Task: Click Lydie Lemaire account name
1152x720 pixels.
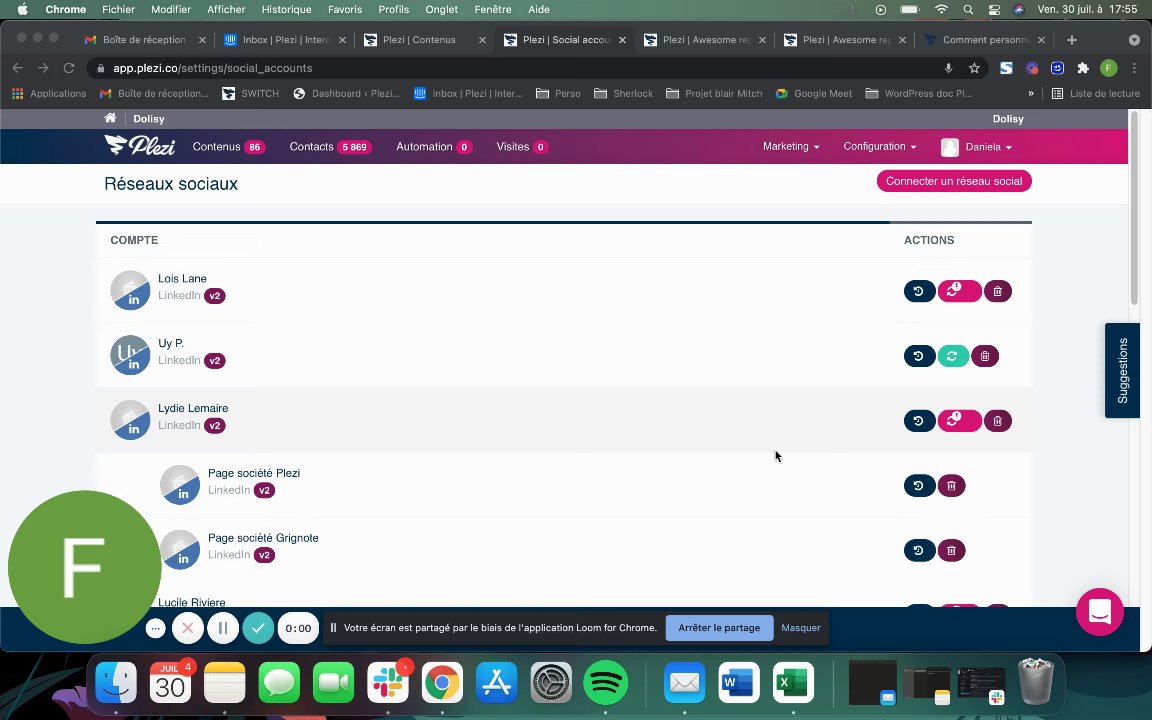Action: (193, 408)
